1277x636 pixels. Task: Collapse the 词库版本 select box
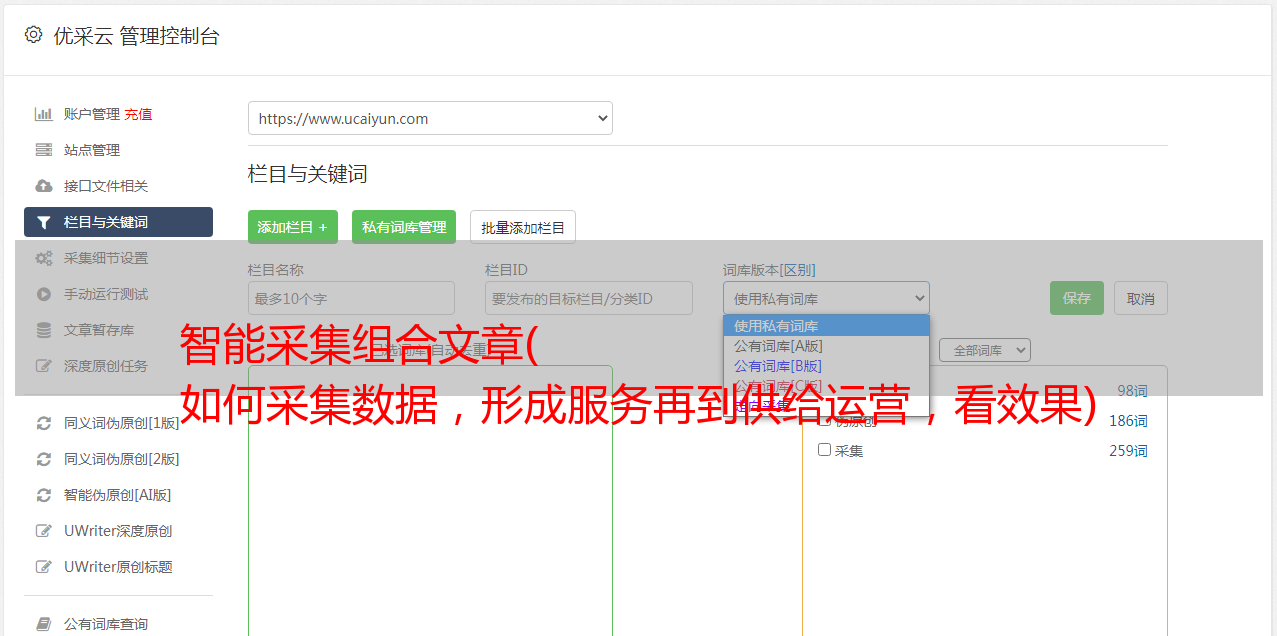[x=826, y=298]
